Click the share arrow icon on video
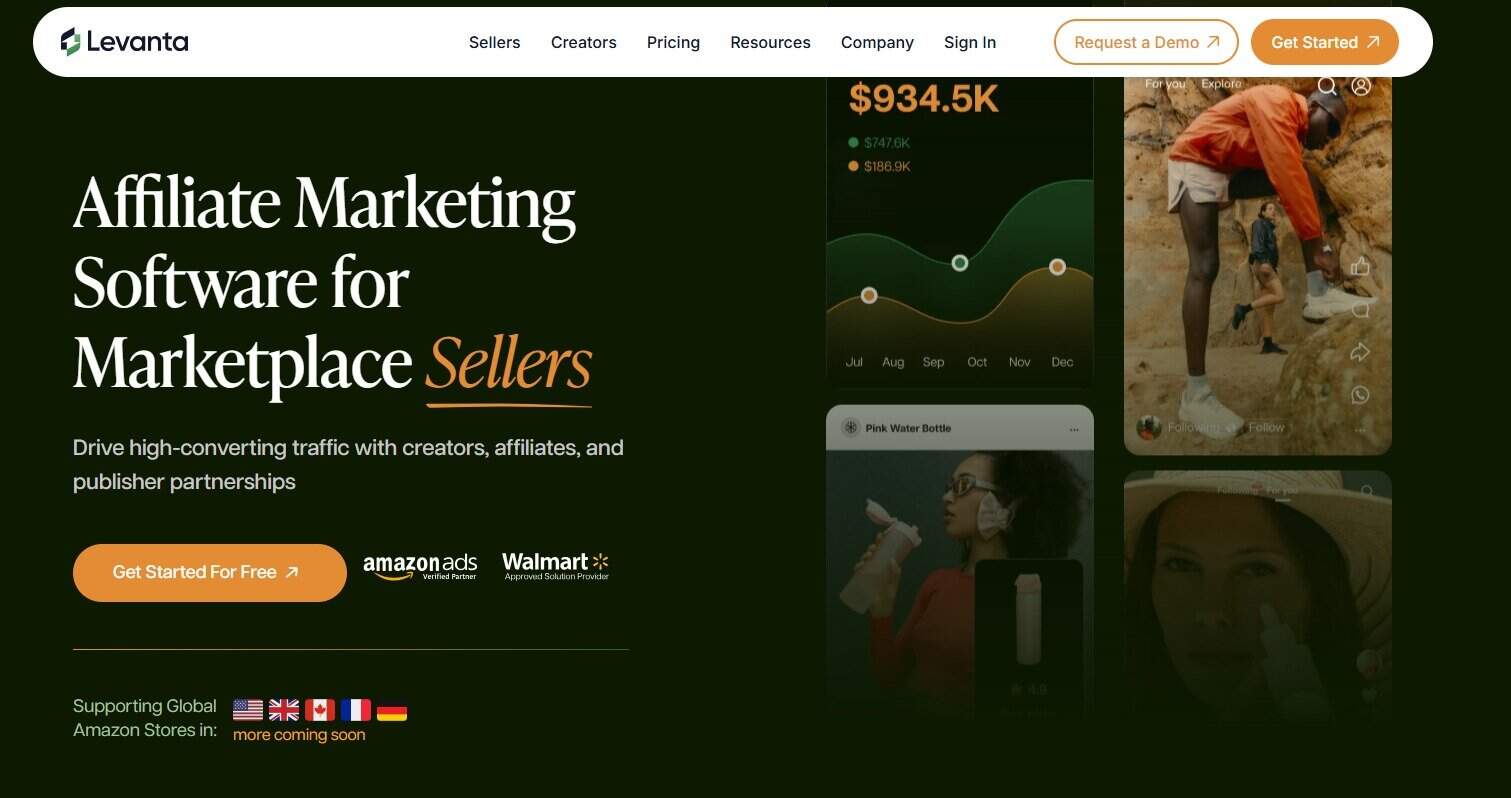This screenshot has height=798, width=1511. (x=1360, y=352)
